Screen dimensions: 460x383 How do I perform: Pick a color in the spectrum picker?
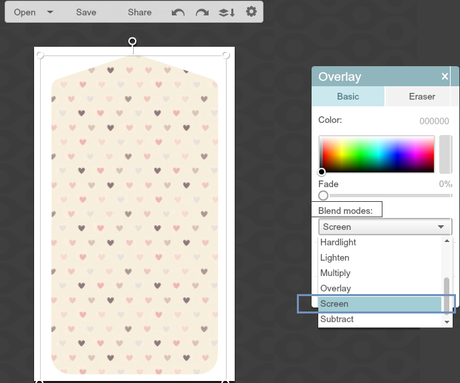(377, 154)
